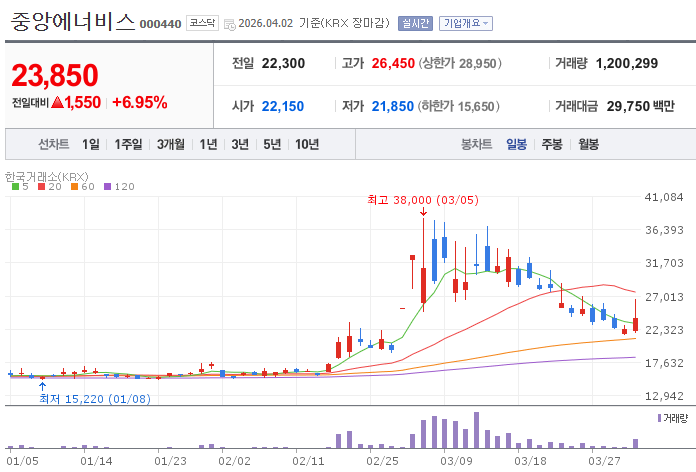
Task: Click the 하한가 15,650 text
Action: (x=459, y=107)
